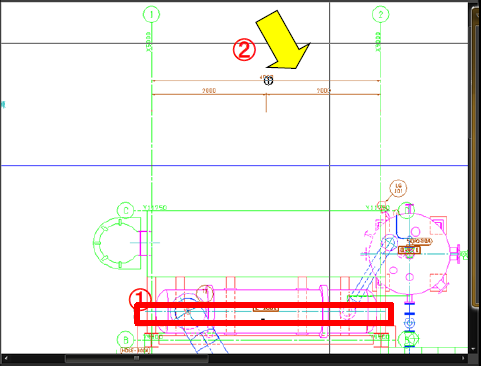
Task: Select the blue valve symbol below the vessel
Action: coord(409,323)
